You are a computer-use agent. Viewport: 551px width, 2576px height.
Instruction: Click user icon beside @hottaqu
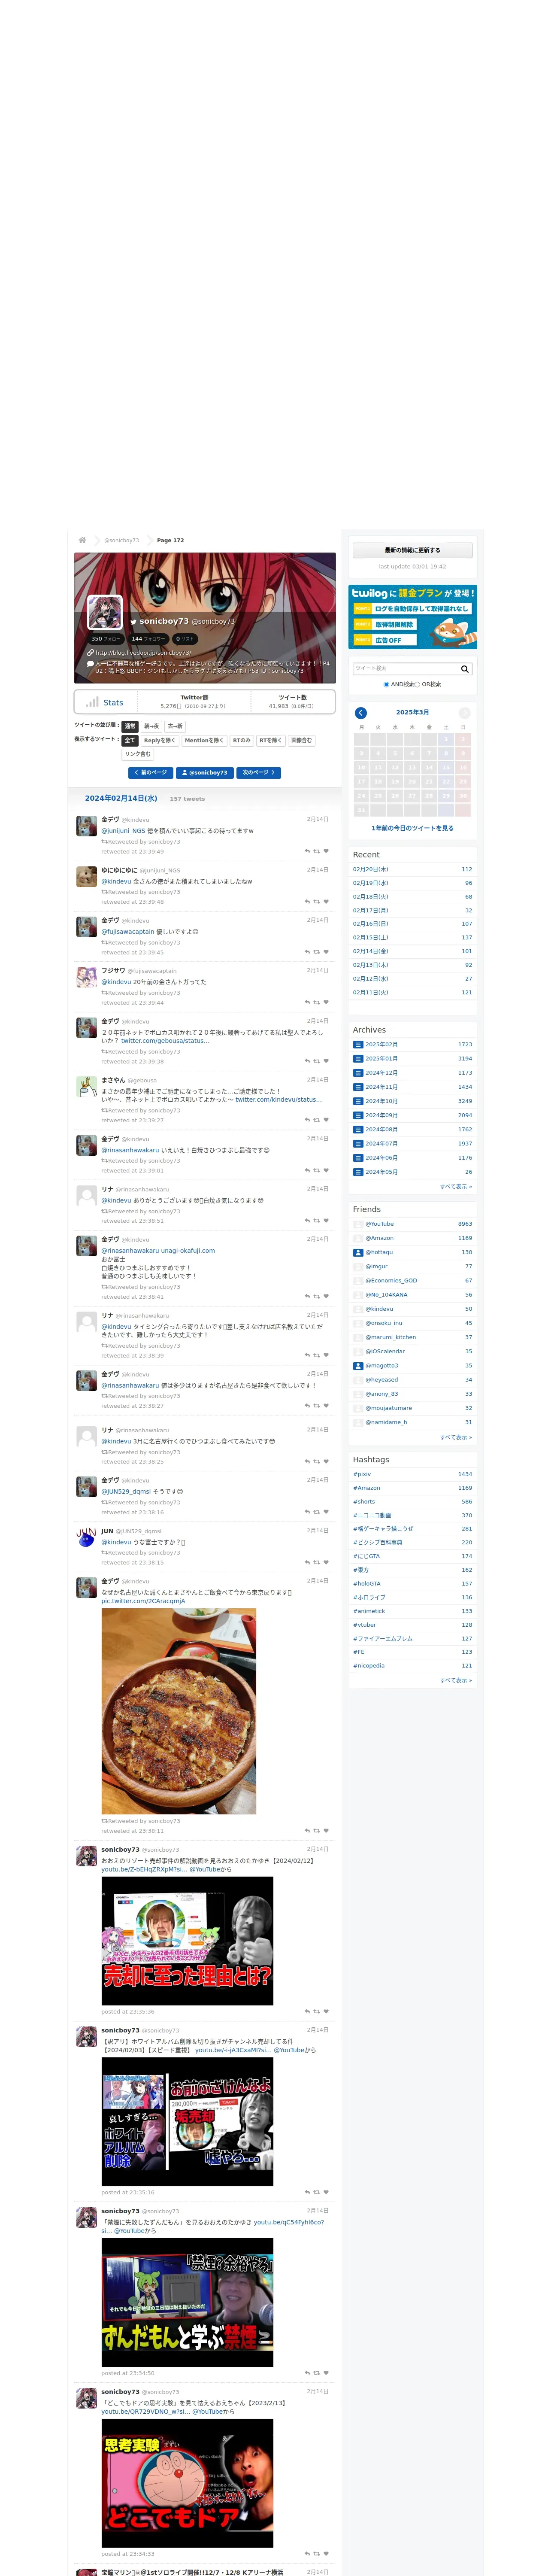tap(358, 1253)
